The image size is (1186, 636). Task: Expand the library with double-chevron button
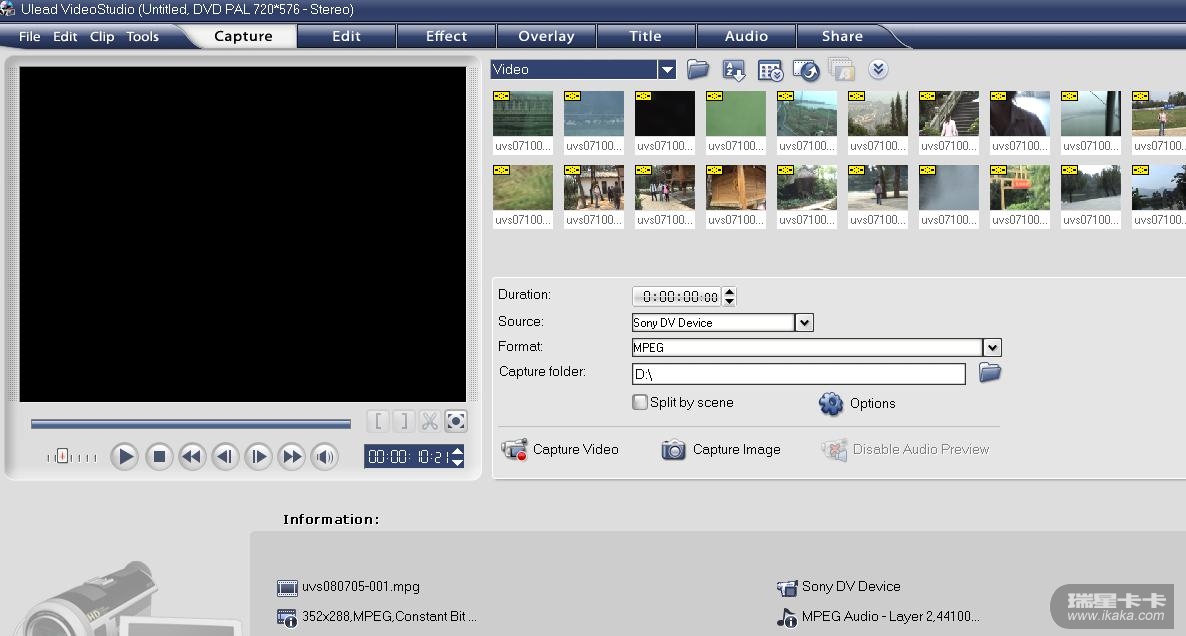[878, 69]
